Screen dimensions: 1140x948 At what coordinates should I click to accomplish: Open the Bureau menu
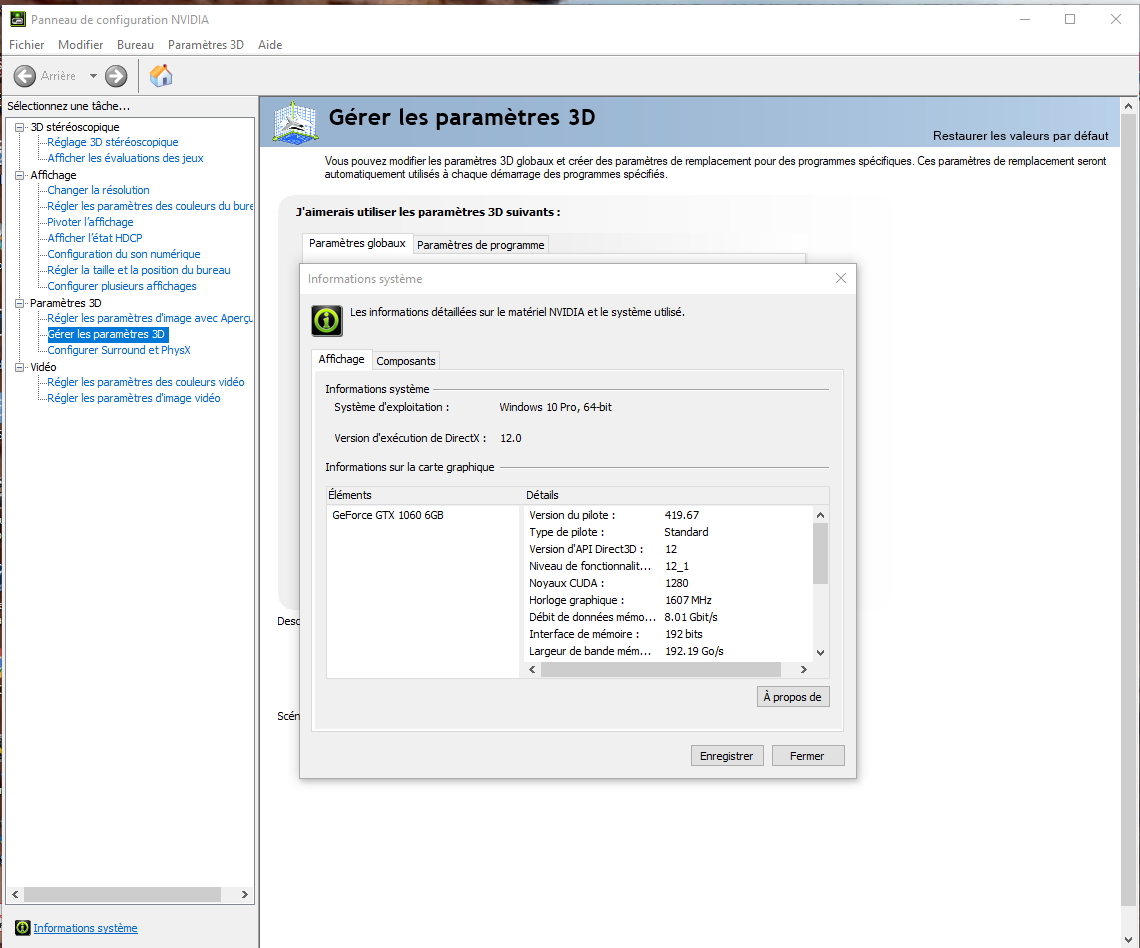[x=135, y=44]
